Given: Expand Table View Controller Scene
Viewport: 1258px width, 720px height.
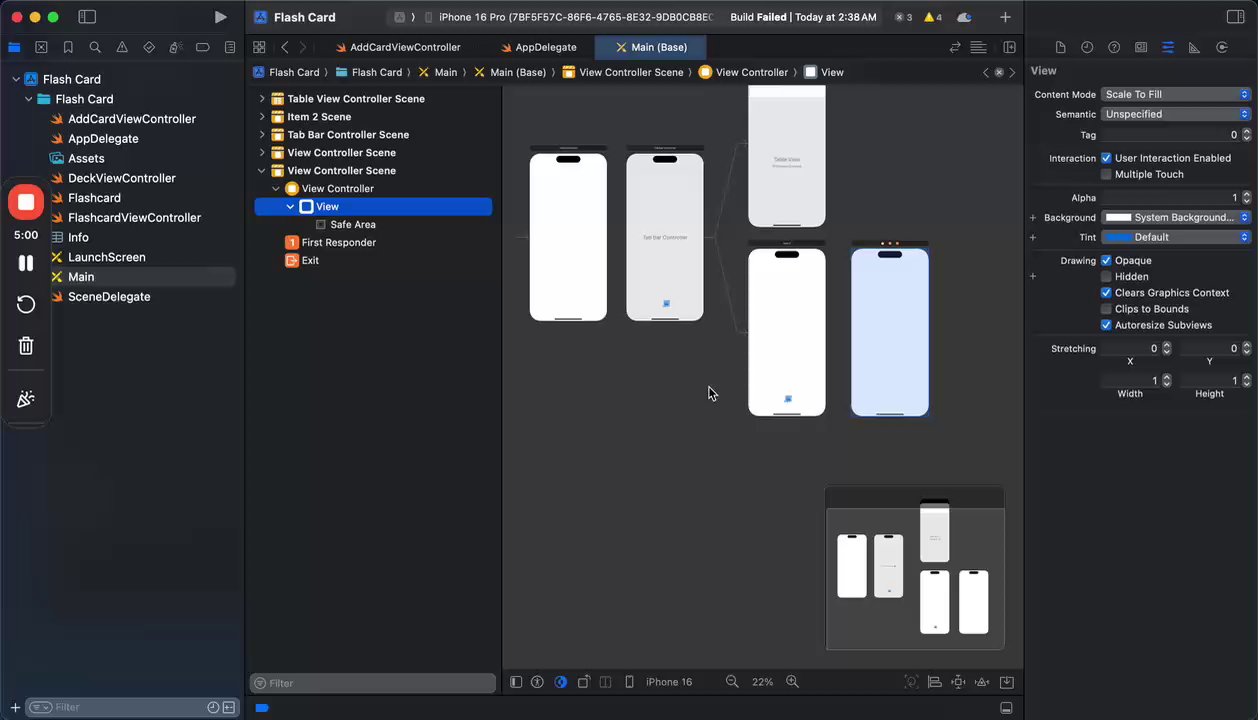Looking at the screenshot, I should click(262, 99).
